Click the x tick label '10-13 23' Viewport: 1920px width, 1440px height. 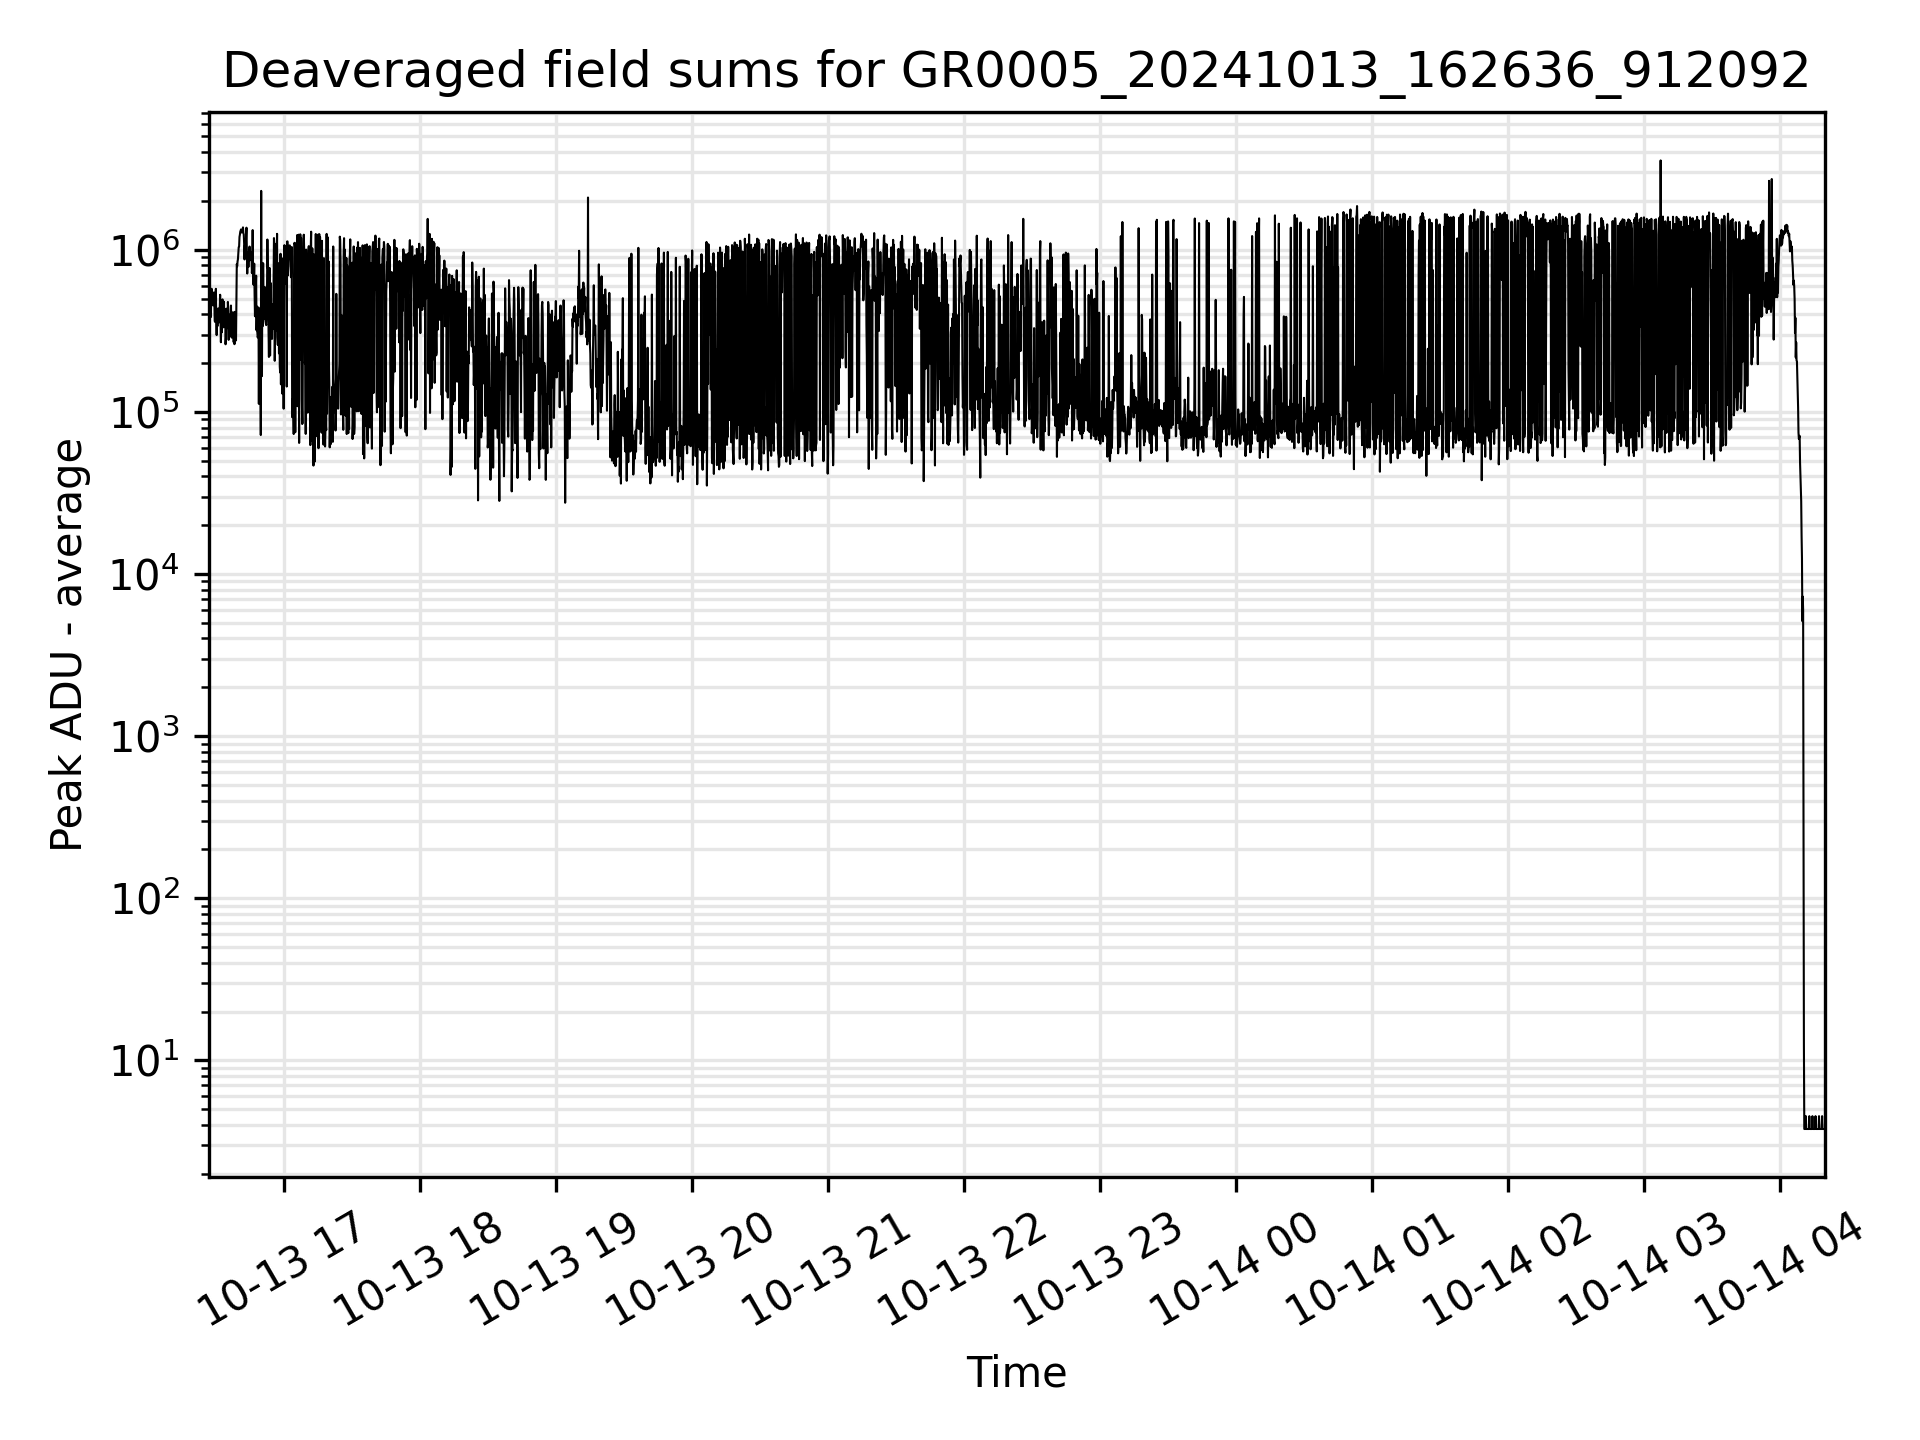(x=1099, y=1269)
